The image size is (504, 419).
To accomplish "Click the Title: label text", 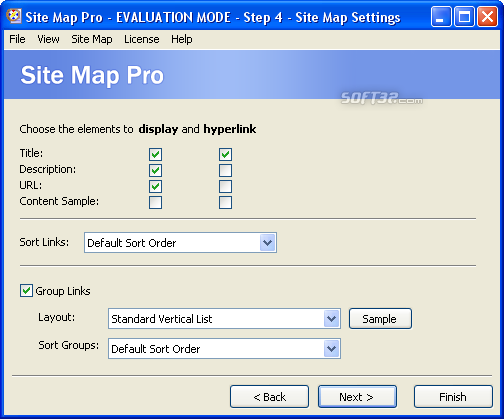I will 31,153.
